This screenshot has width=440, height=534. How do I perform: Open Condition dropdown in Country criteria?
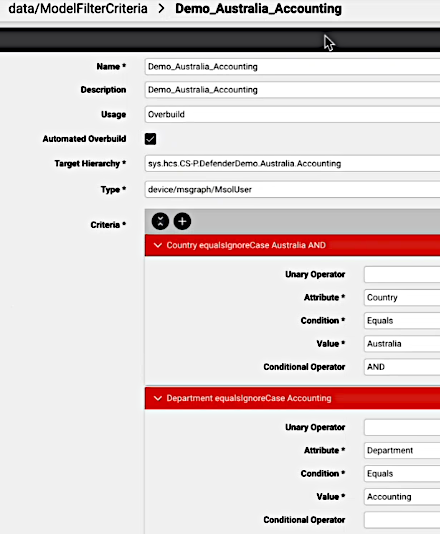click(x=402, y=321)
